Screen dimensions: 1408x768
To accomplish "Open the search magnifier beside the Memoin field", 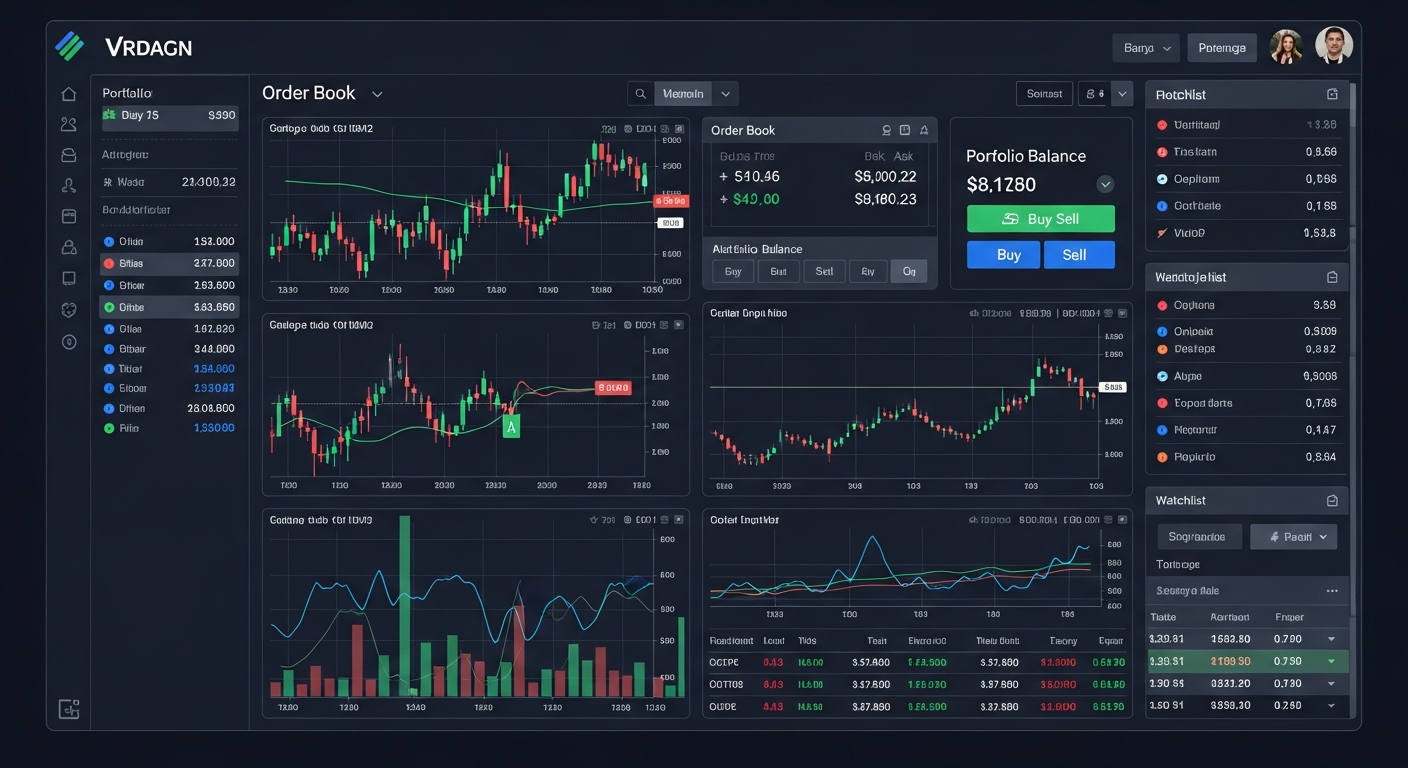I will (x=640, y=93).
